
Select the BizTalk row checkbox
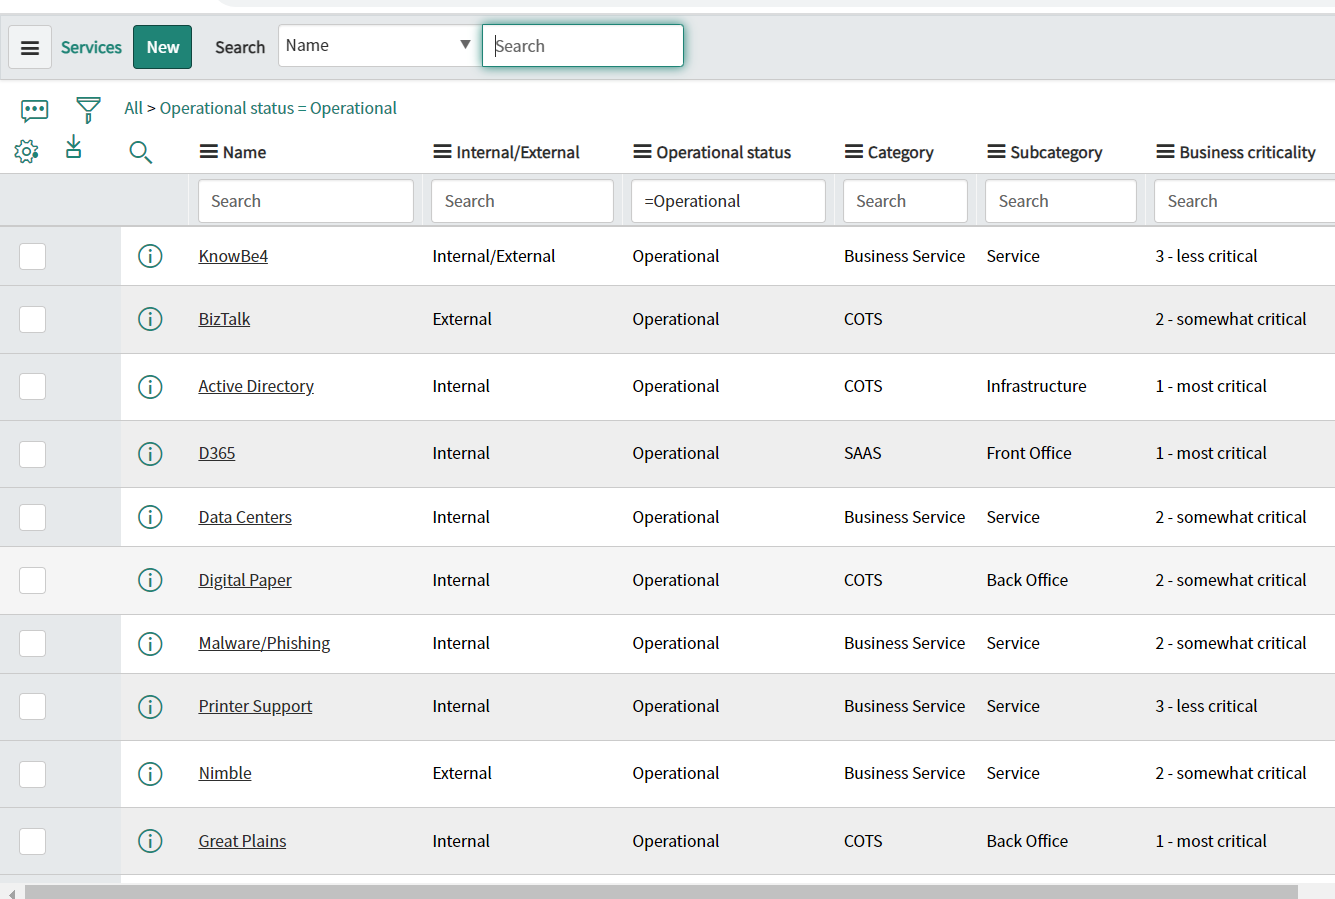click(x=33, y=319)
